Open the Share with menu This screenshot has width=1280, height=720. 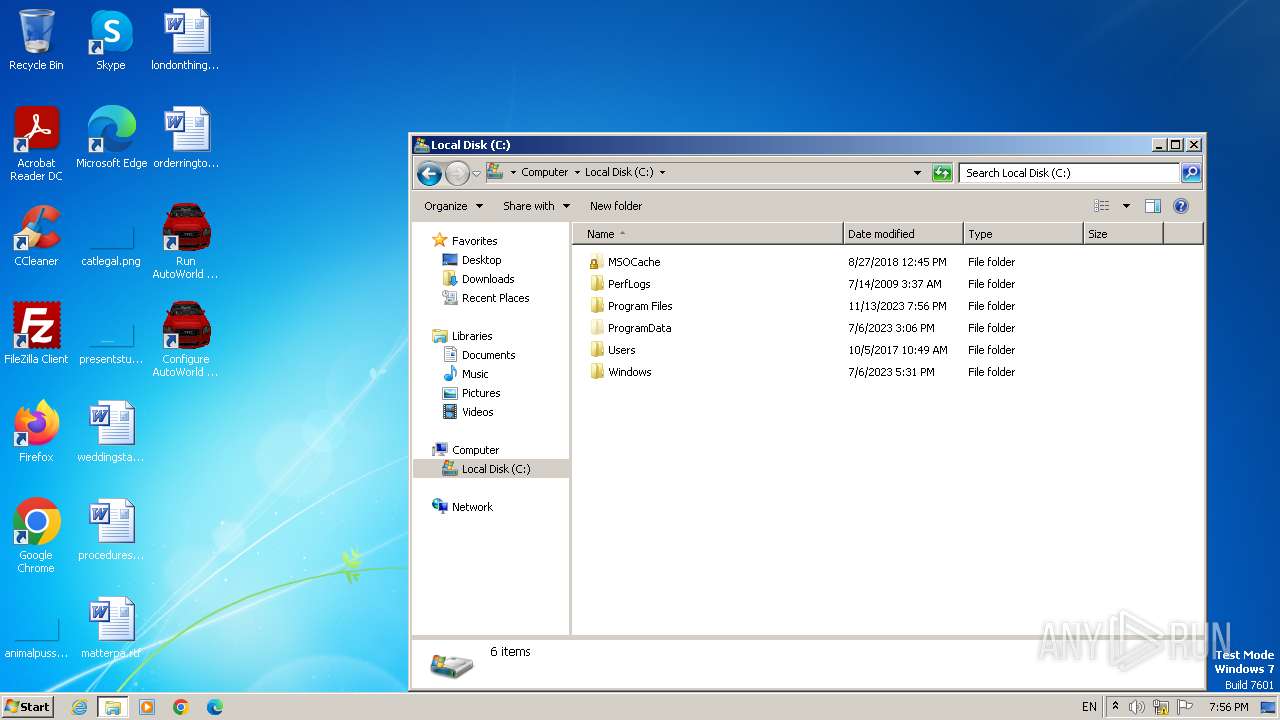(536, 206)
